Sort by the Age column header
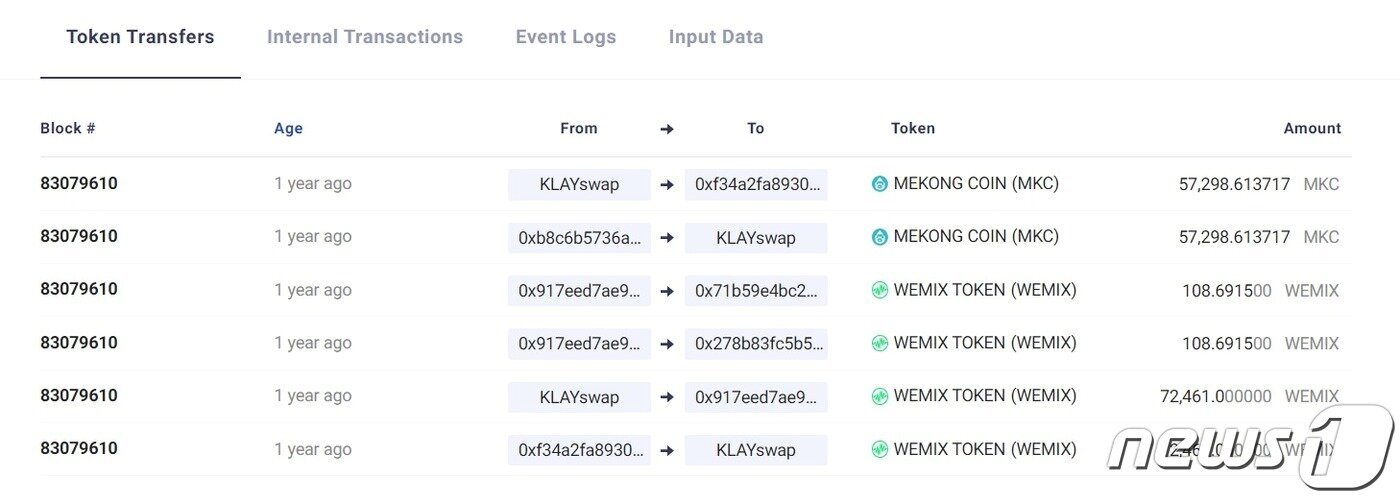Image resolution: width=1400 pixels, height=502 pixels. tap(288, 129)
